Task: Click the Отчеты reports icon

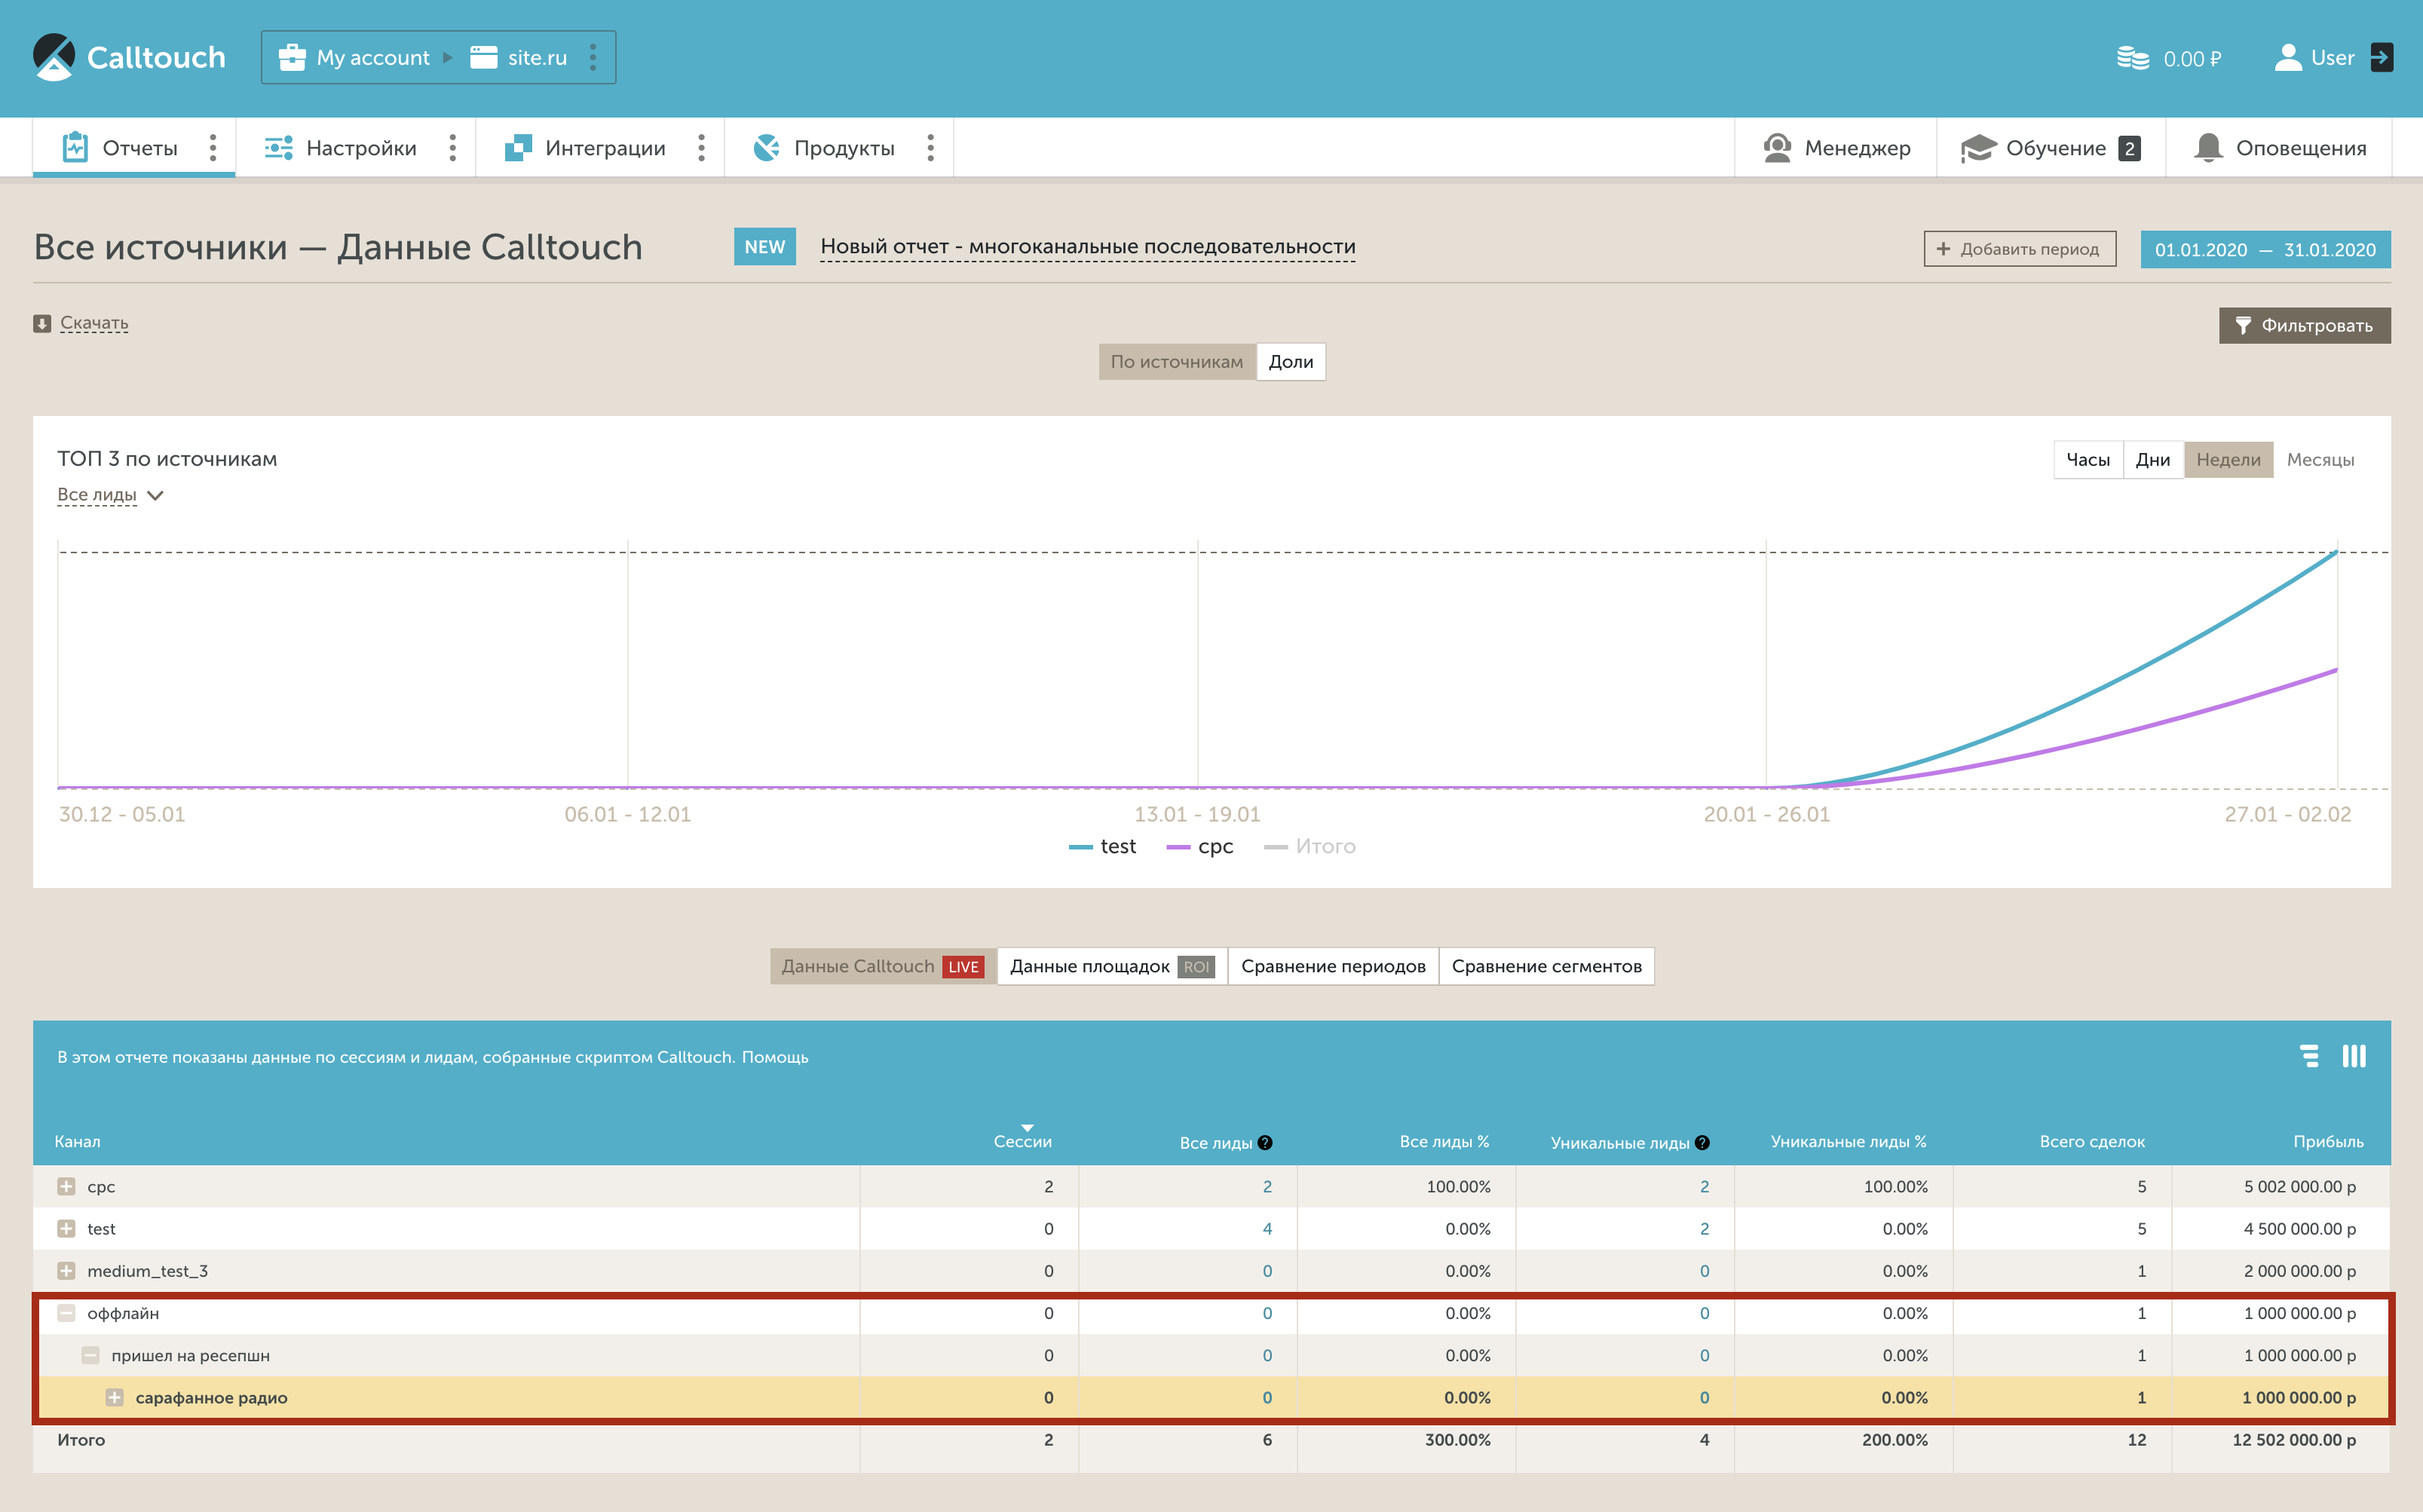Action: (75, 147)
